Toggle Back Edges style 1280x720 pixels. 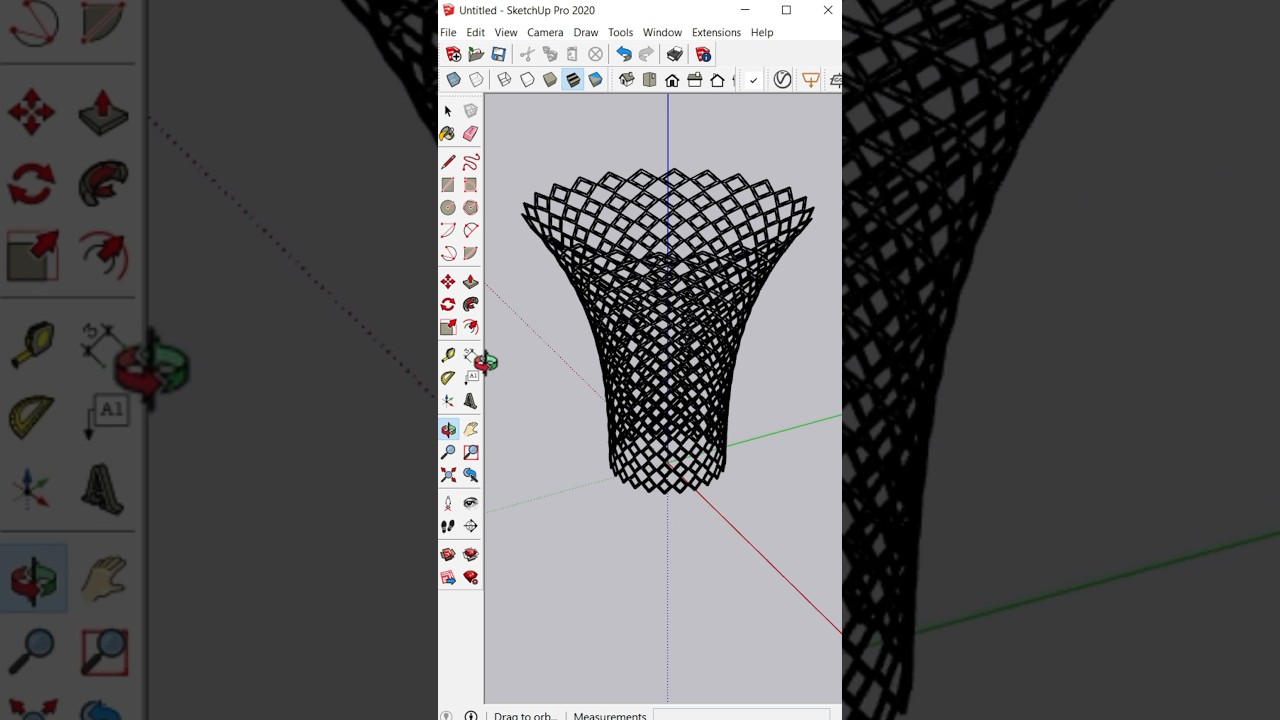[477, 80]
